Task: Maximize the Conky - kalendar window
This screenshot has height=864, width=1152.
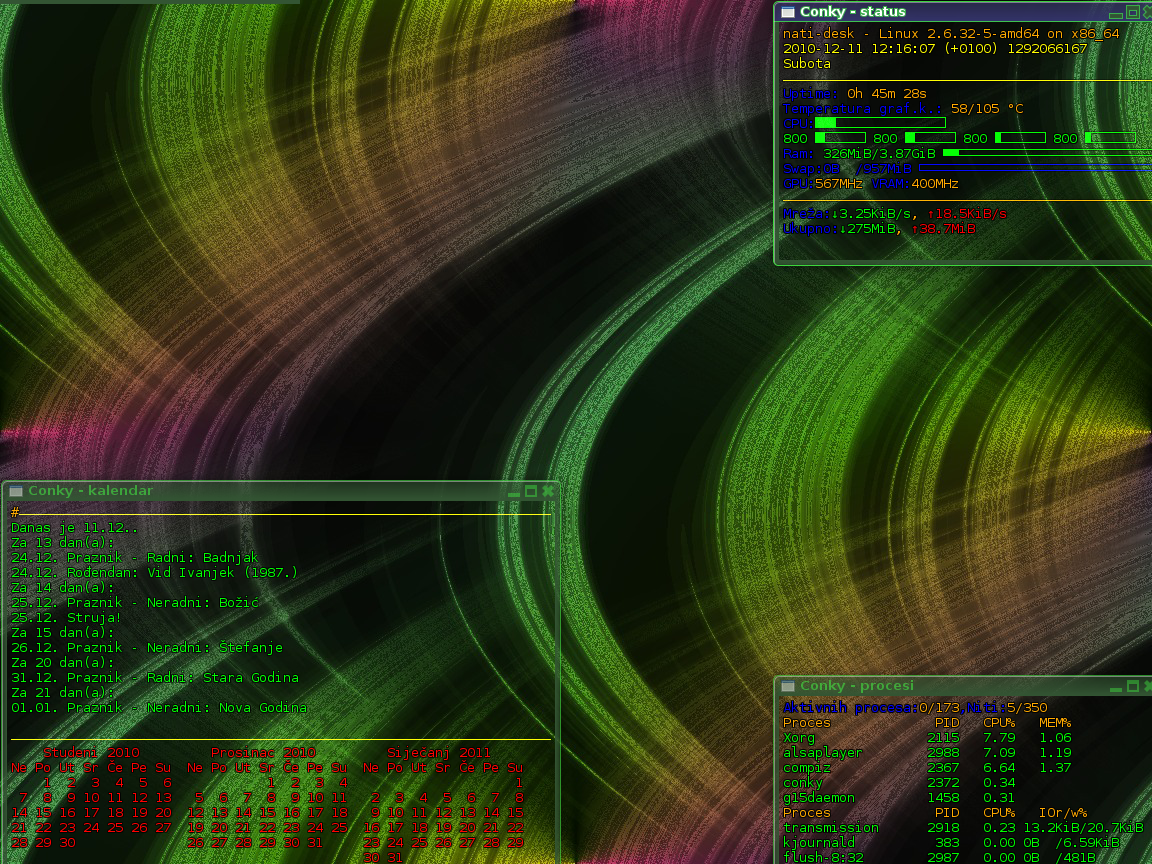Action: point(531,491)
